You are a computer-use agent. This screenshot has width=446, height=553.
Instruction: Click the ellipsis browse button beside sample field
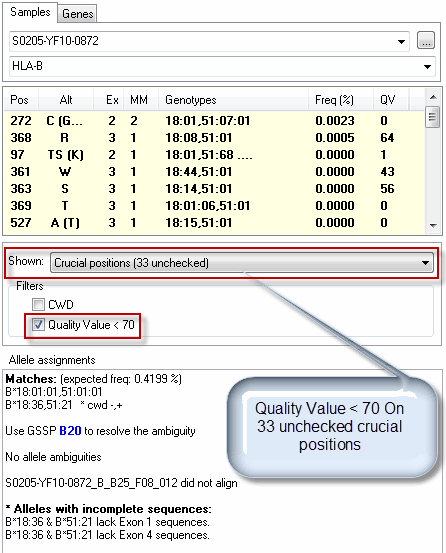coord(426,41)
